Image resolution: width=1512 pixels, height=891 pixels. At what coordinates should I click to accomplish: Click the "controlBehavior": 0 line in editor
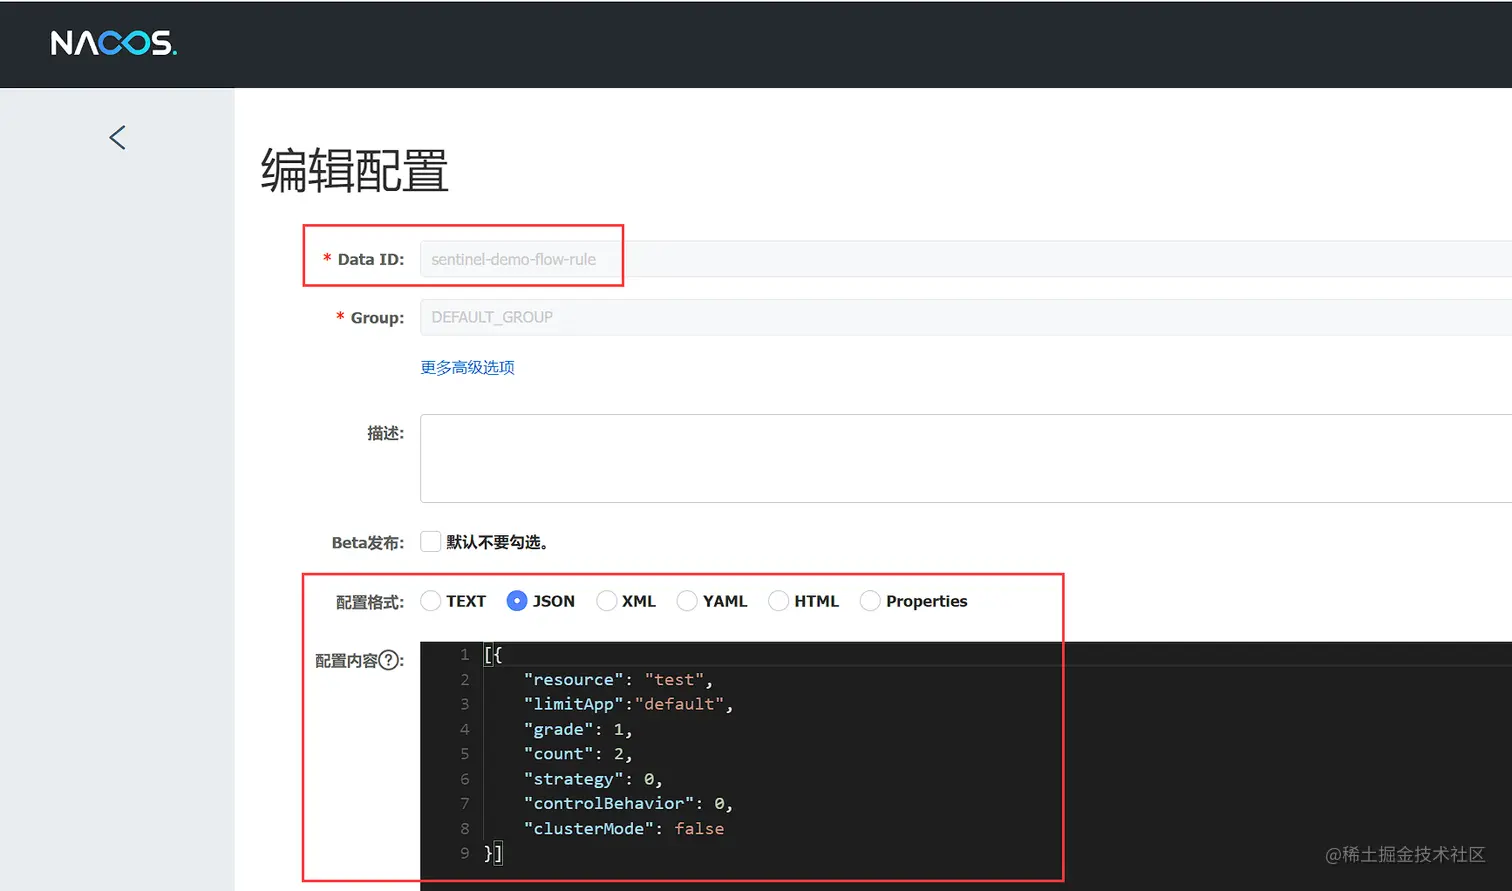(628, 803)
